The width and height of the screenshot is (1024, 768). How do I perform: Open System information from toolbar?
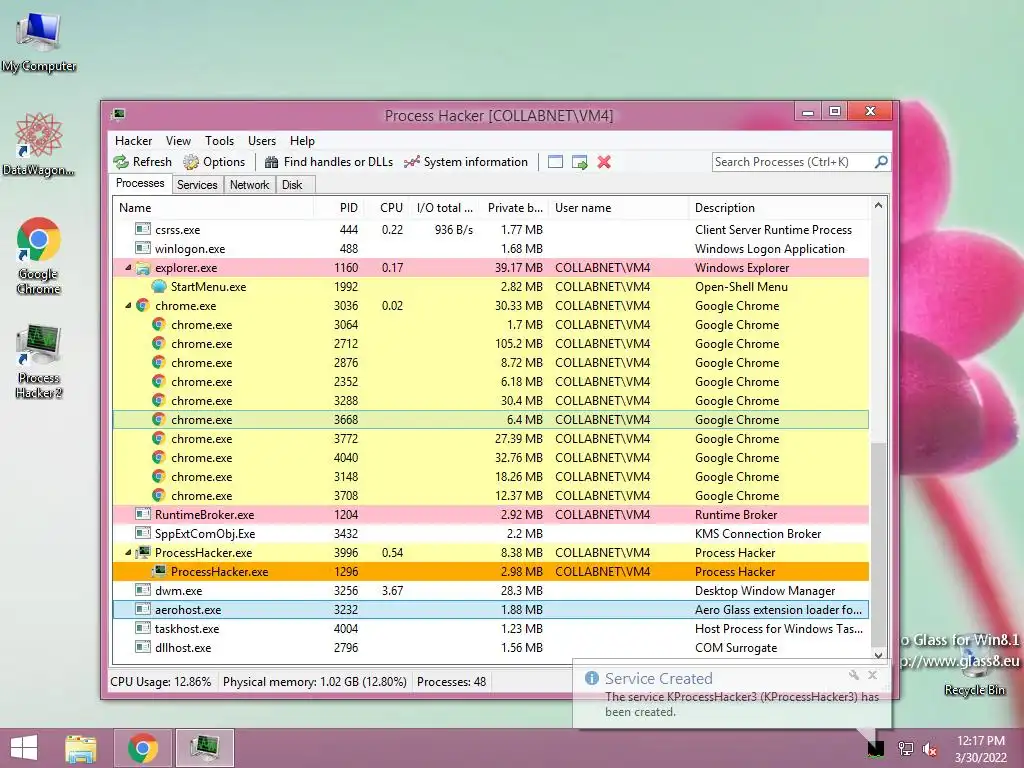coord(466,162)
